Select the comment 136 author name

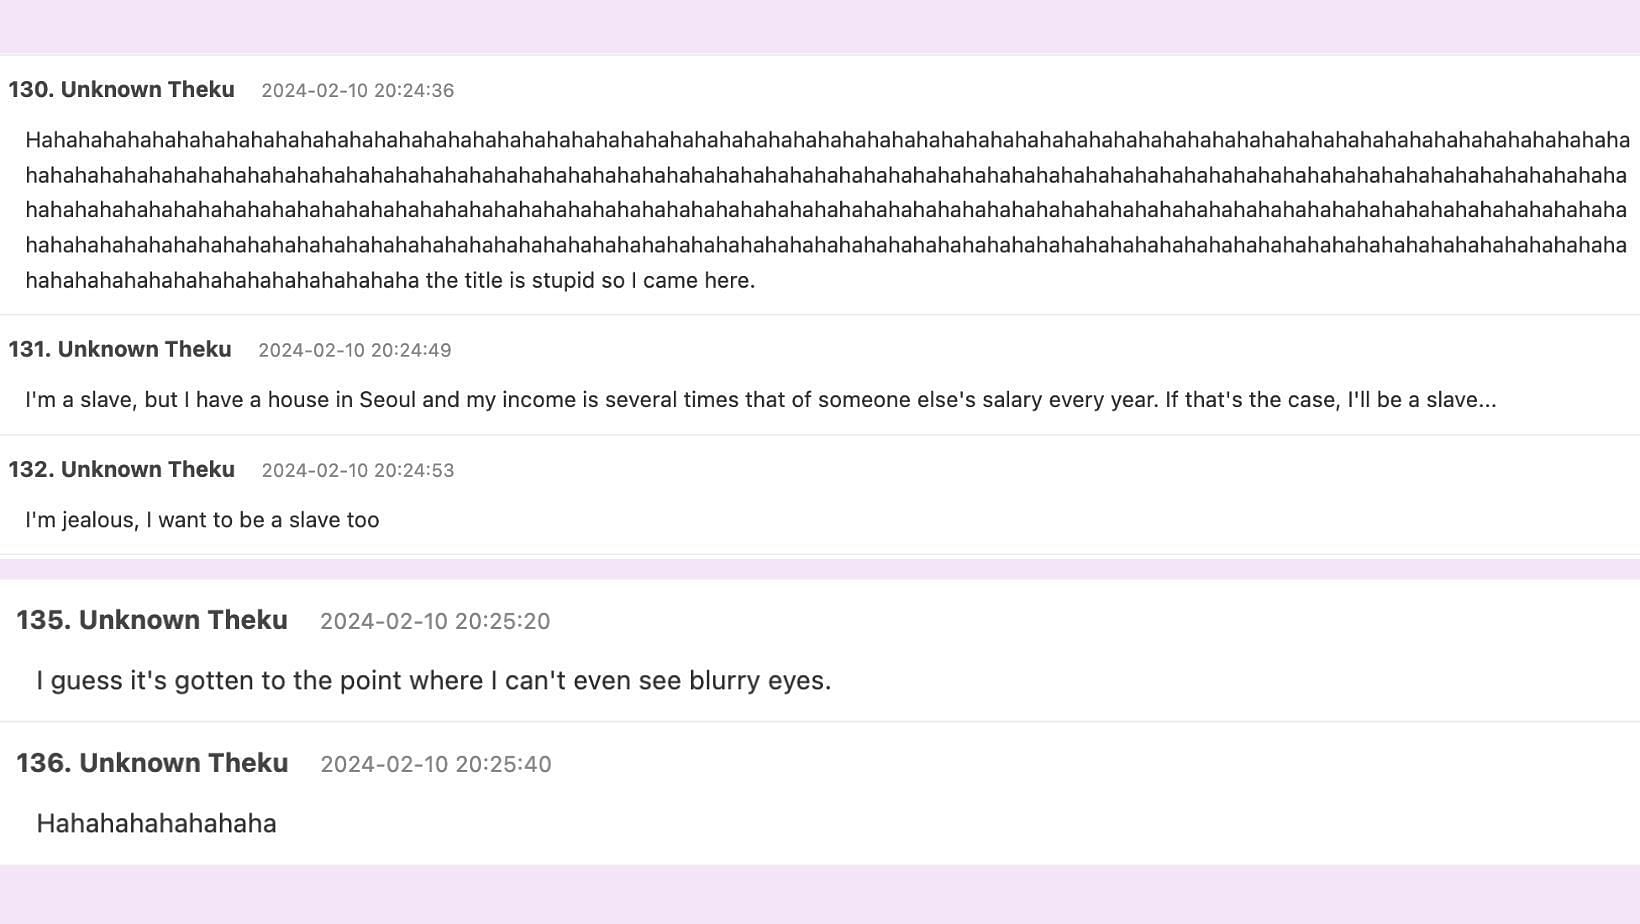[x=183, y=763]
